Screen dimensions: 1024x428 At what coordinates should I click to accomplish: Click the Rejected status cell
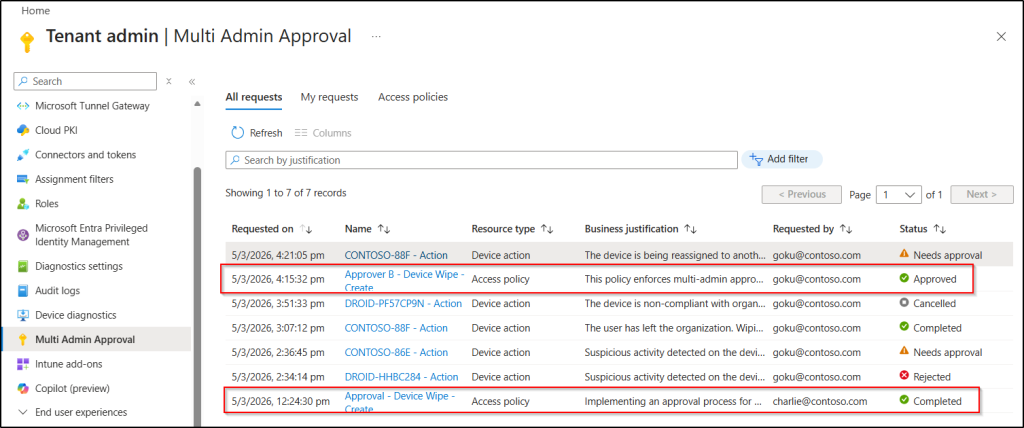pos(925,377)
